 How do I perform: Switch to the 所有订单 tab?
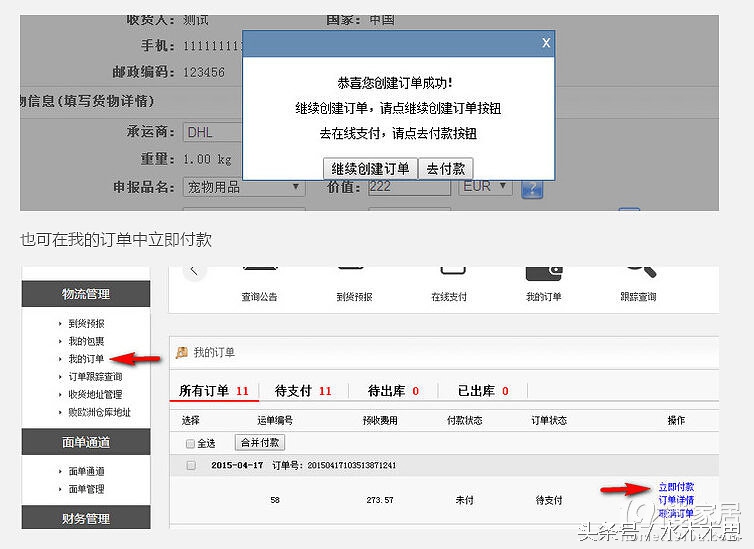point(214,391)
